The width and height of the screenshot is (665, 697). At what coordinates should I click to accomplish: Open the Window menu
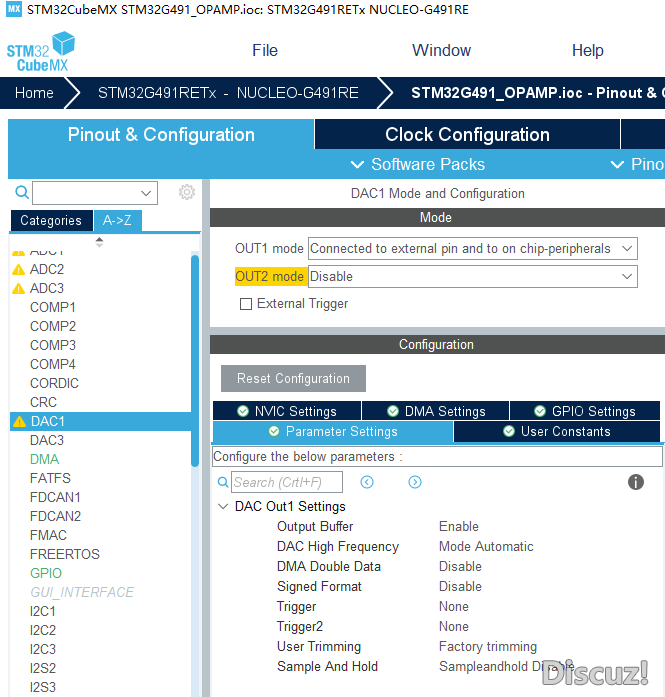click(x=441, y=50)
